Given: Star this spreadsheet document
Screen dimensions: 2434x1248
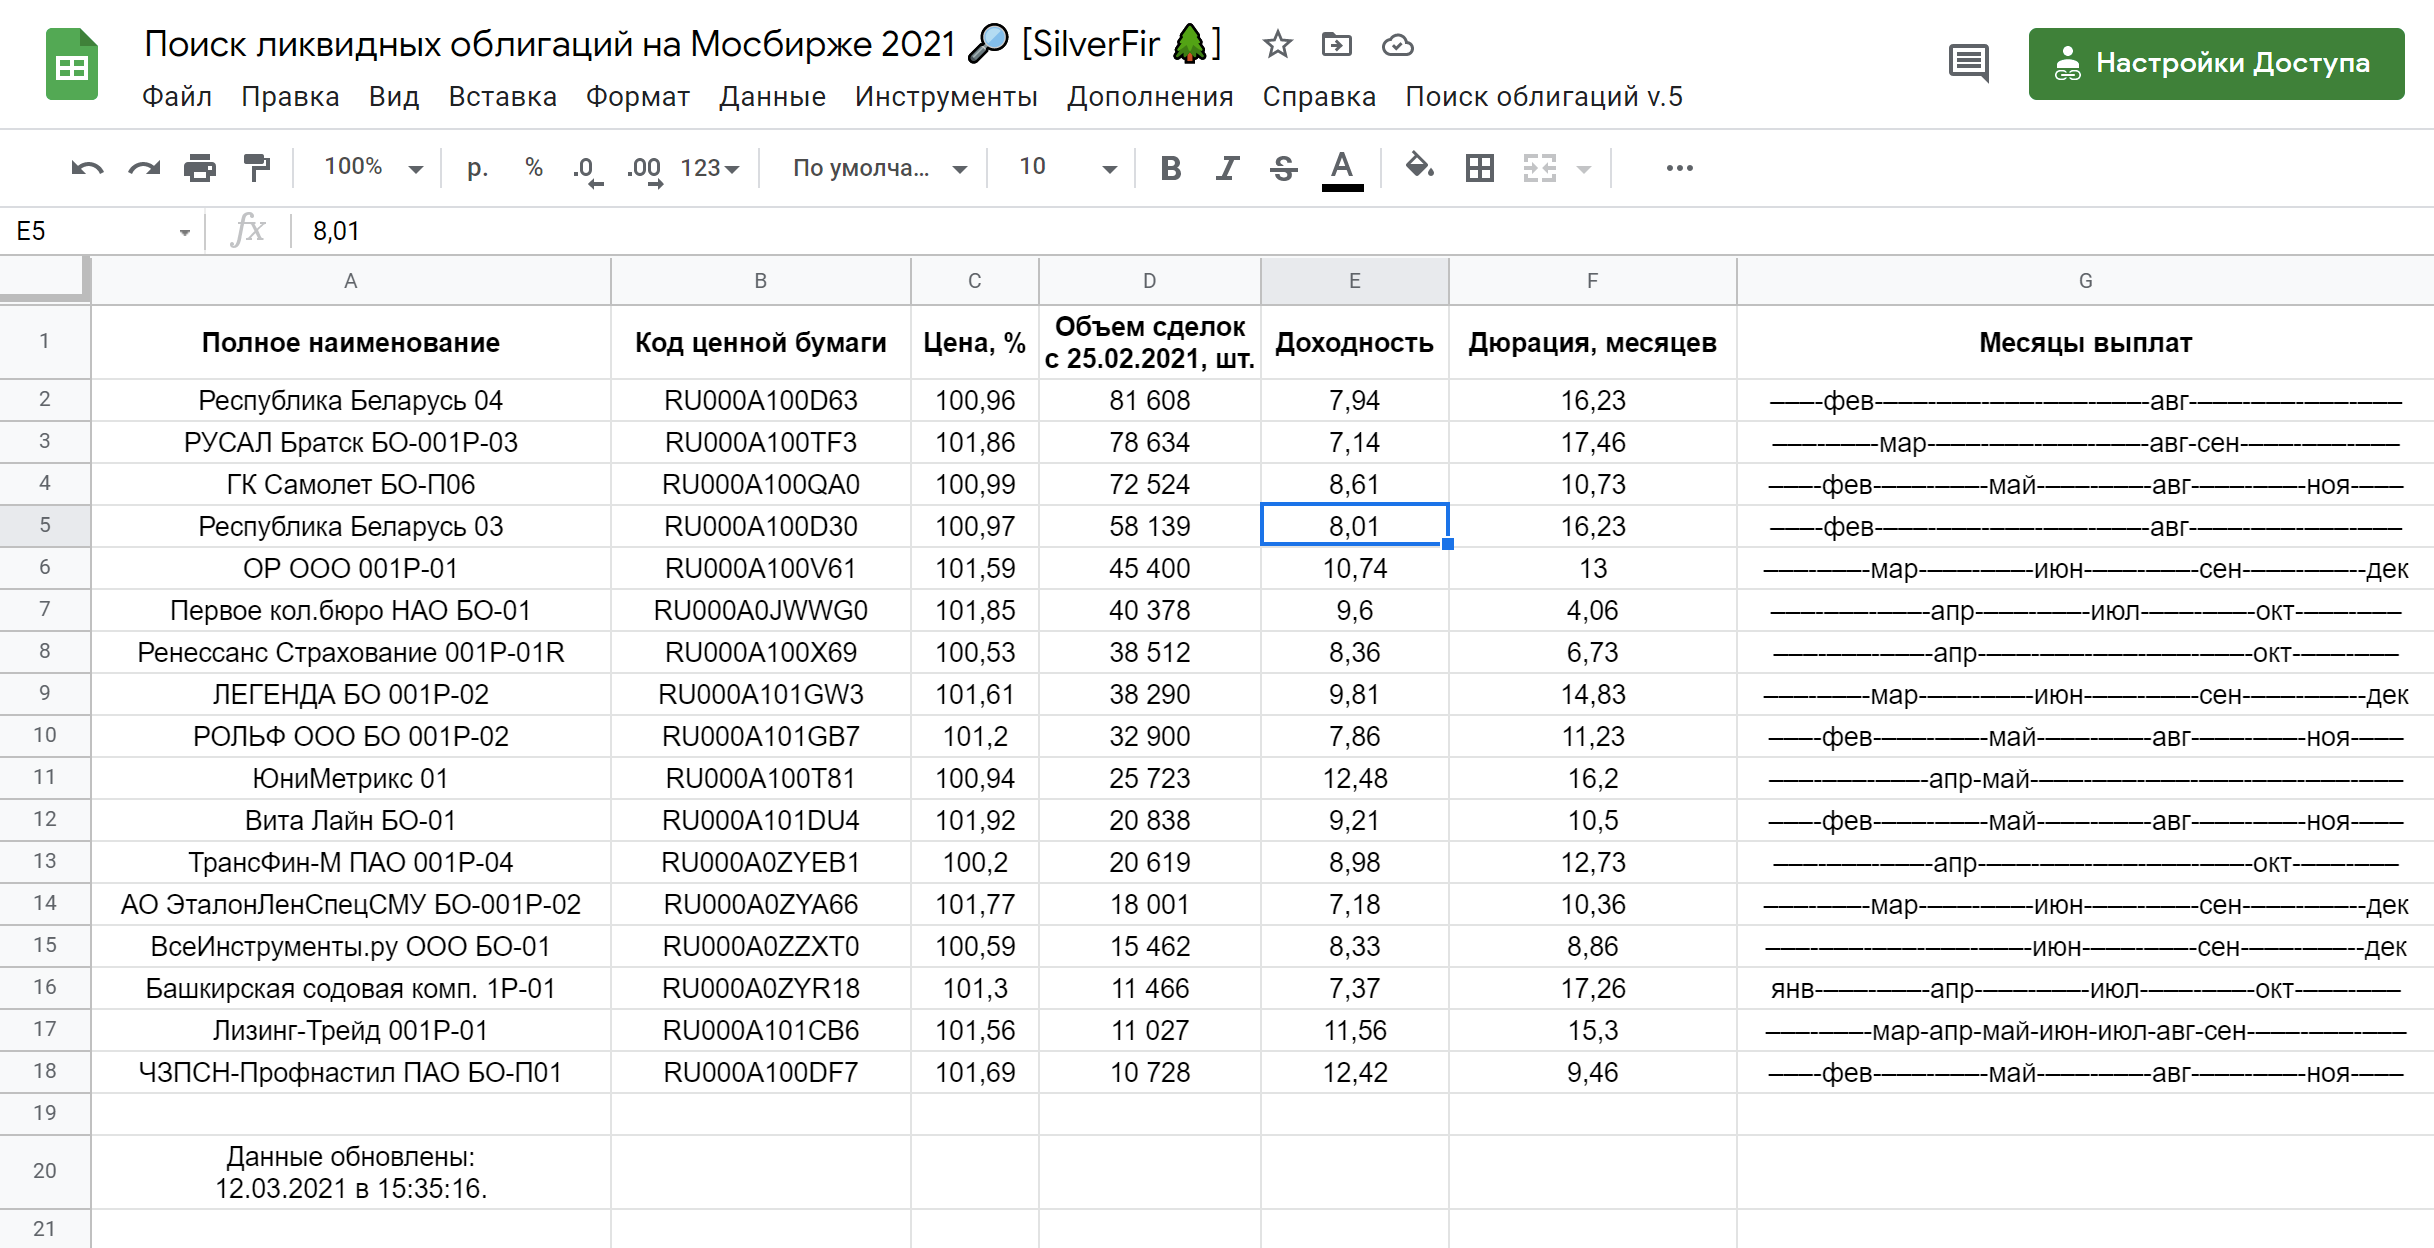Looking at the screenshot, I should (x=1277, y=45).
